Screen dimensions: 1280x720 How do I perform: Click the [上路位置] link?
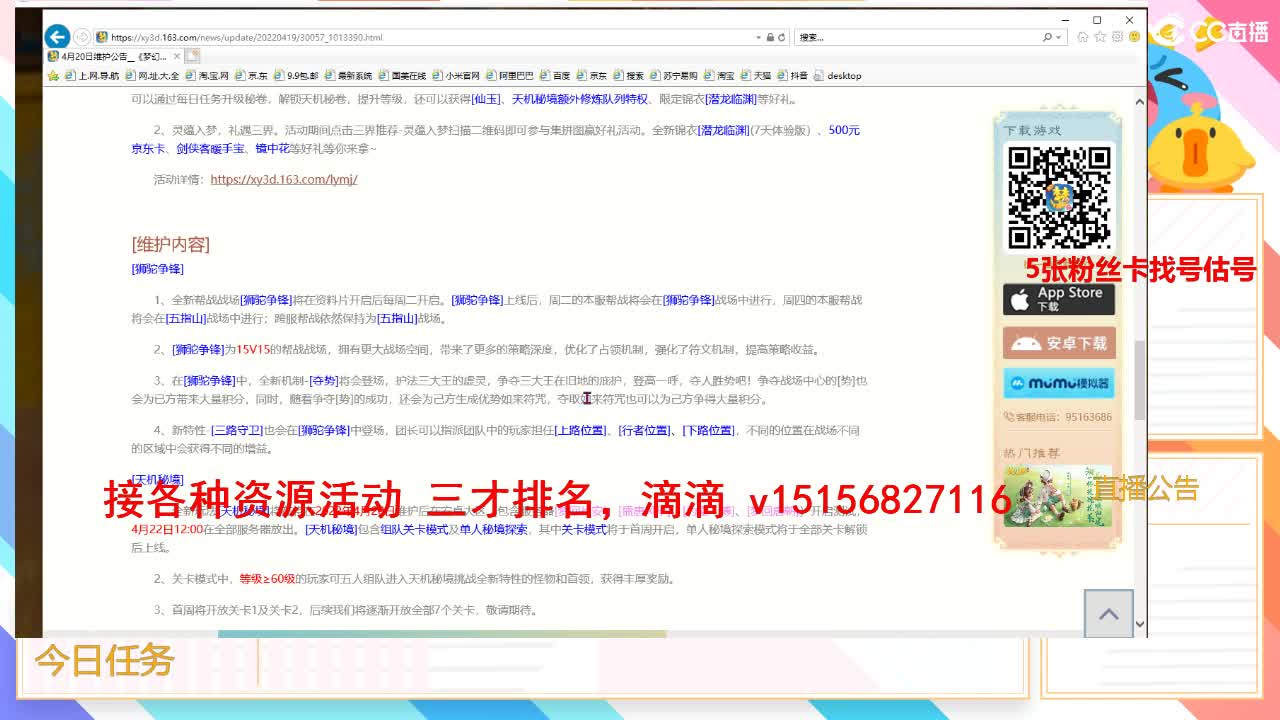tap(581, 430)
